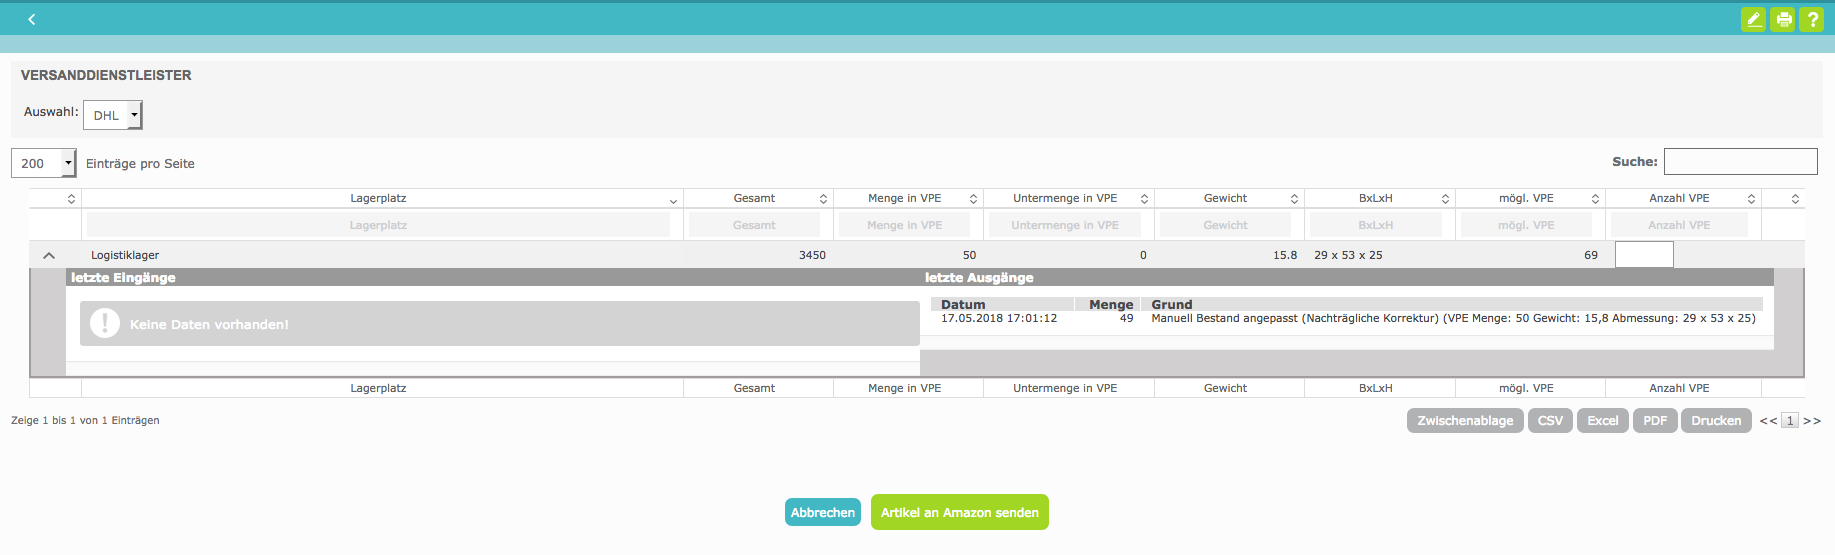This screenshot has height=555, width=1835.
Task: Sort by the Gesamt column arrows
Action: point(823,199)
